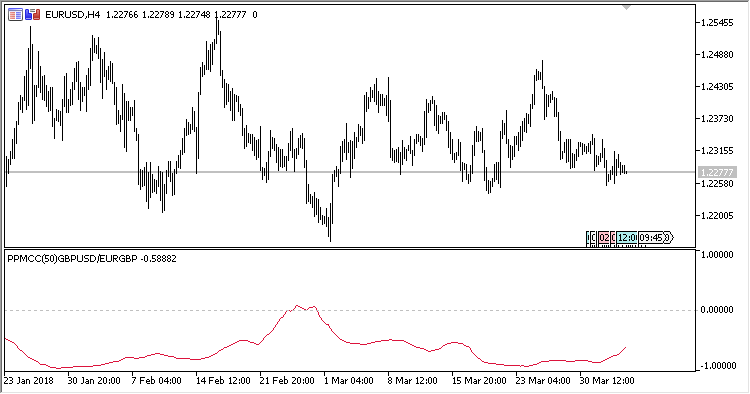
Task: Click the blue and red trading panel icon
Action: [33, 15]
